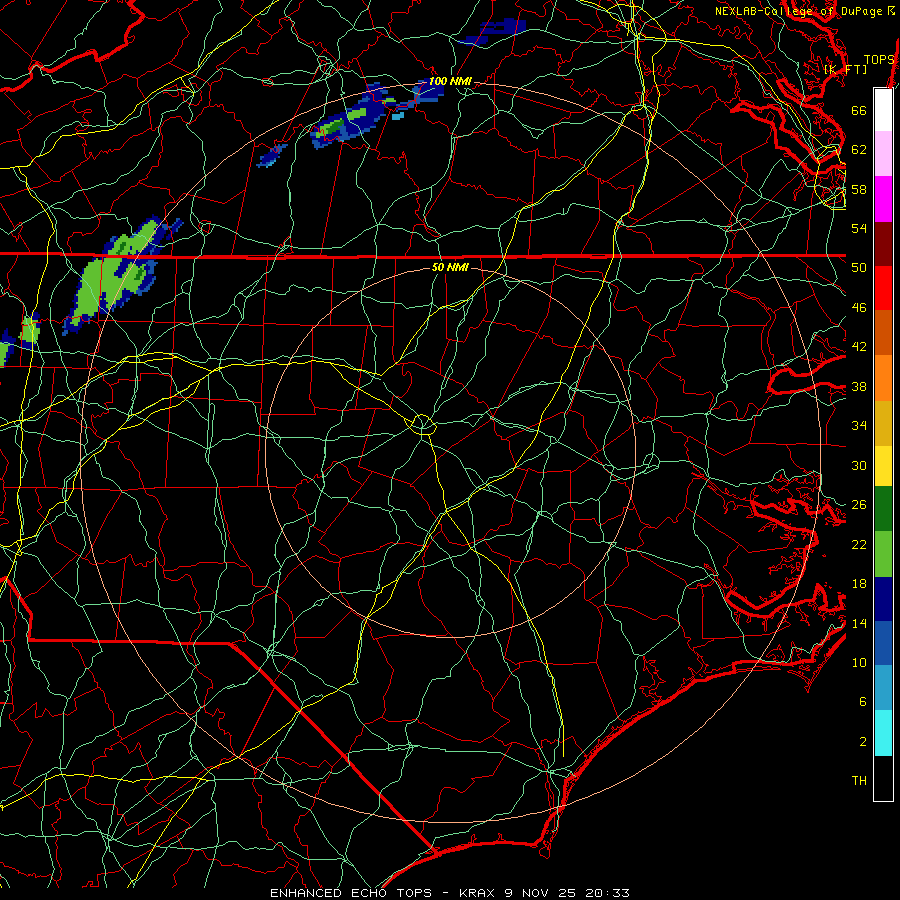The image size is (900, 900).
Task: Choose the gold legend swatch
Action: 883,423
